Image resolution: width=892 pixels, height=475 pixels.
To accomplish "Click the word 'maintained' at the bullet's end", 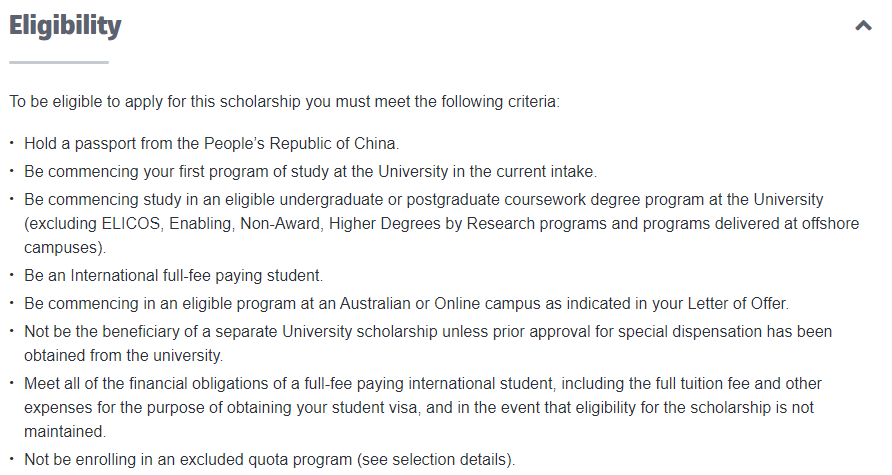I will tap(63, 432).
